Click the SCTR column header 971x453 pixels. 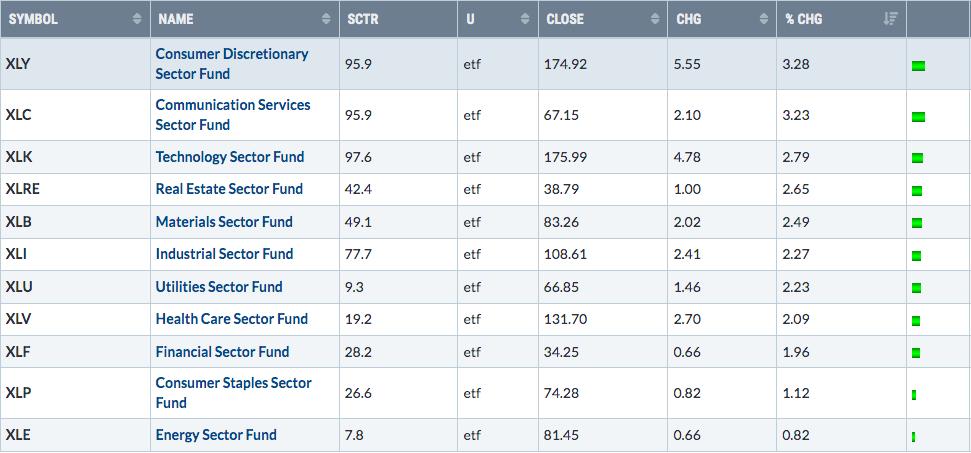click(x=398, y=19)
